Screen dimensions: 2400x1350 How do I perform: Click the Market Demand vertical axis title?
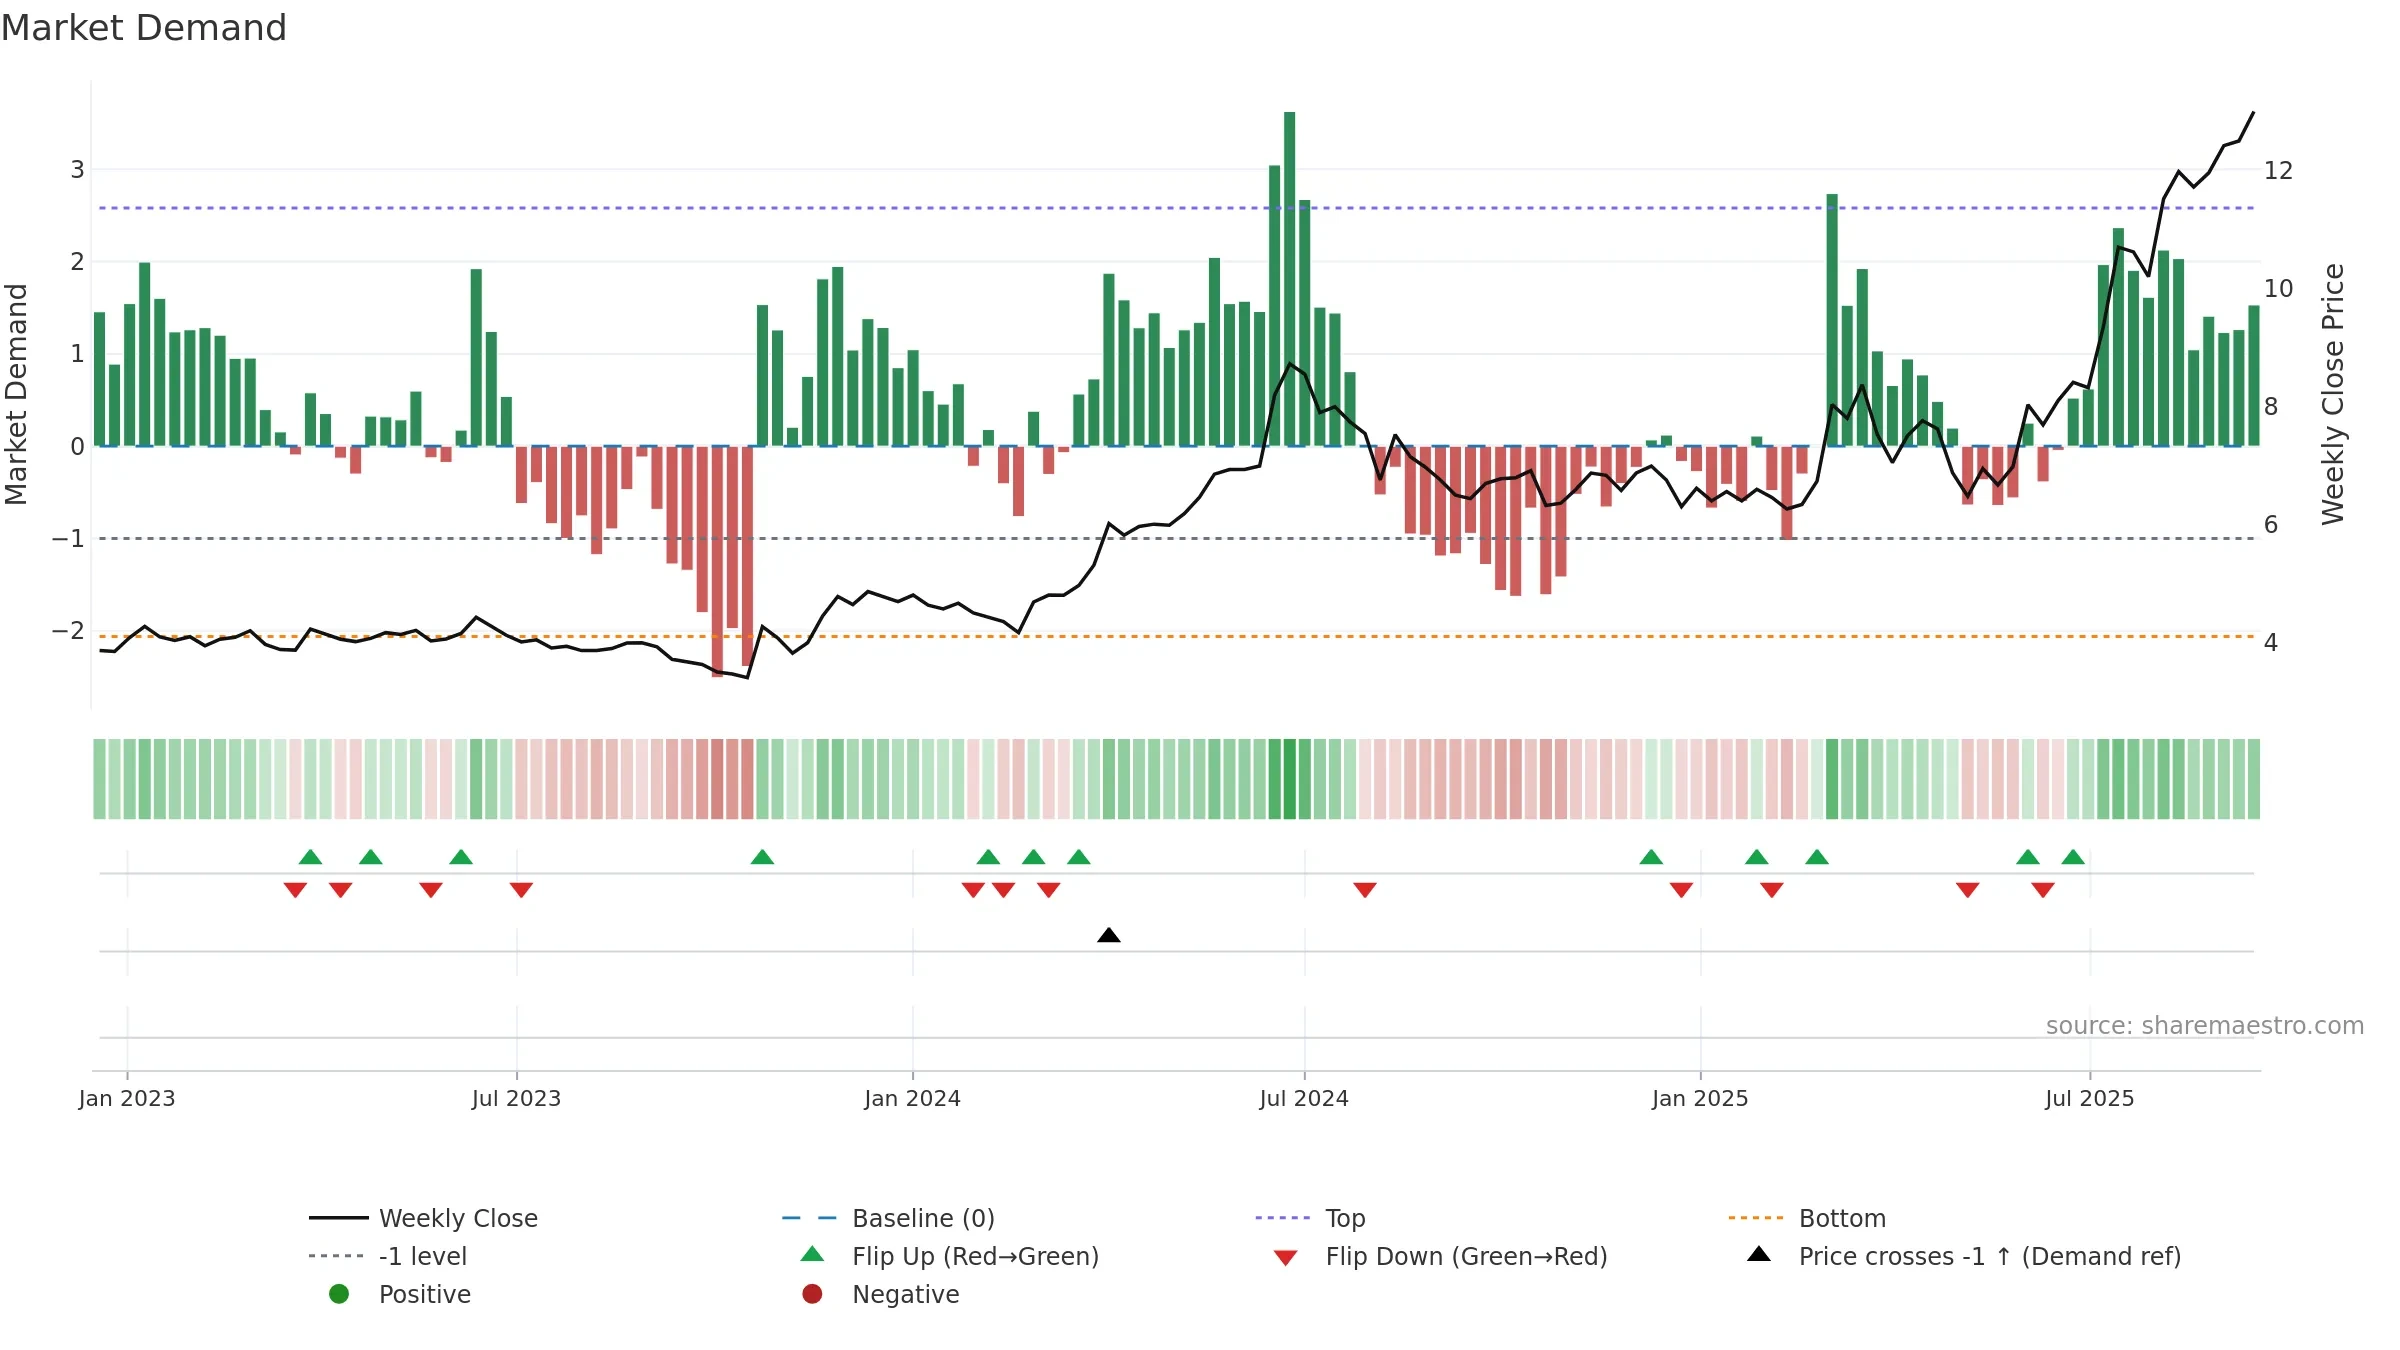coord(16,394)
